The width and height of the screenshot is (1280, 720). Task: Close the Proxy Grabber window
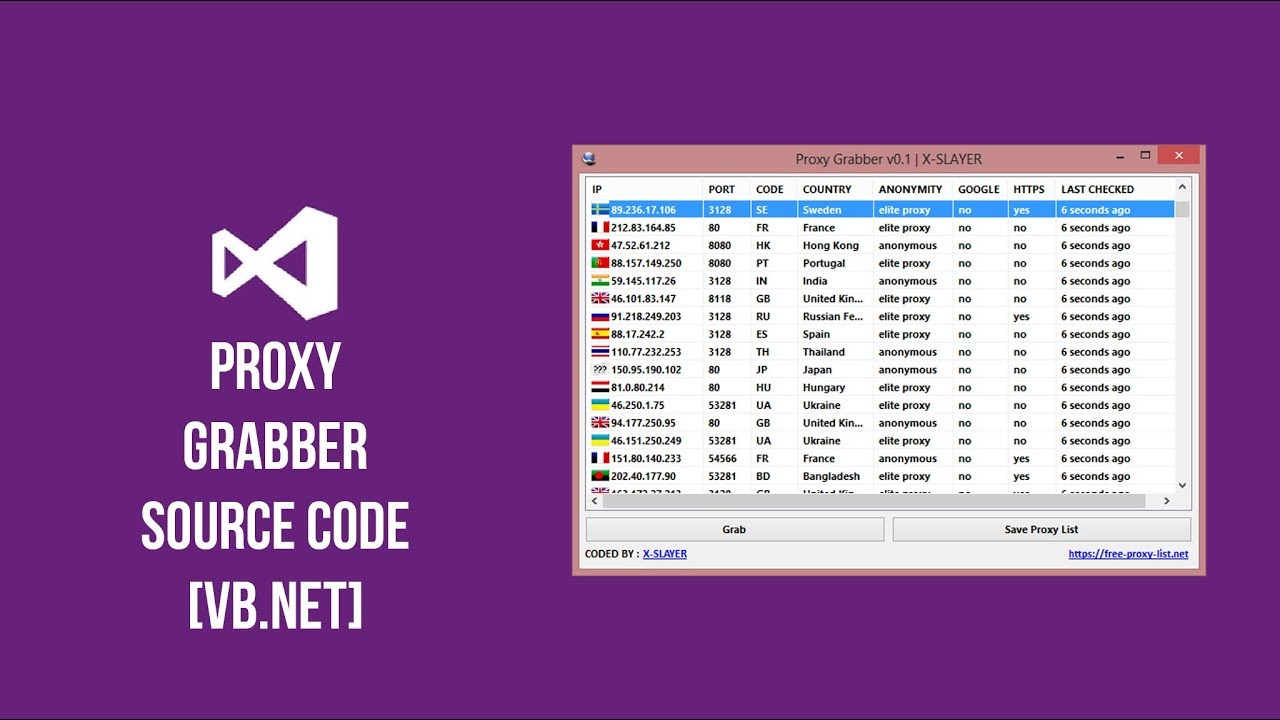tap(1179, 156)
